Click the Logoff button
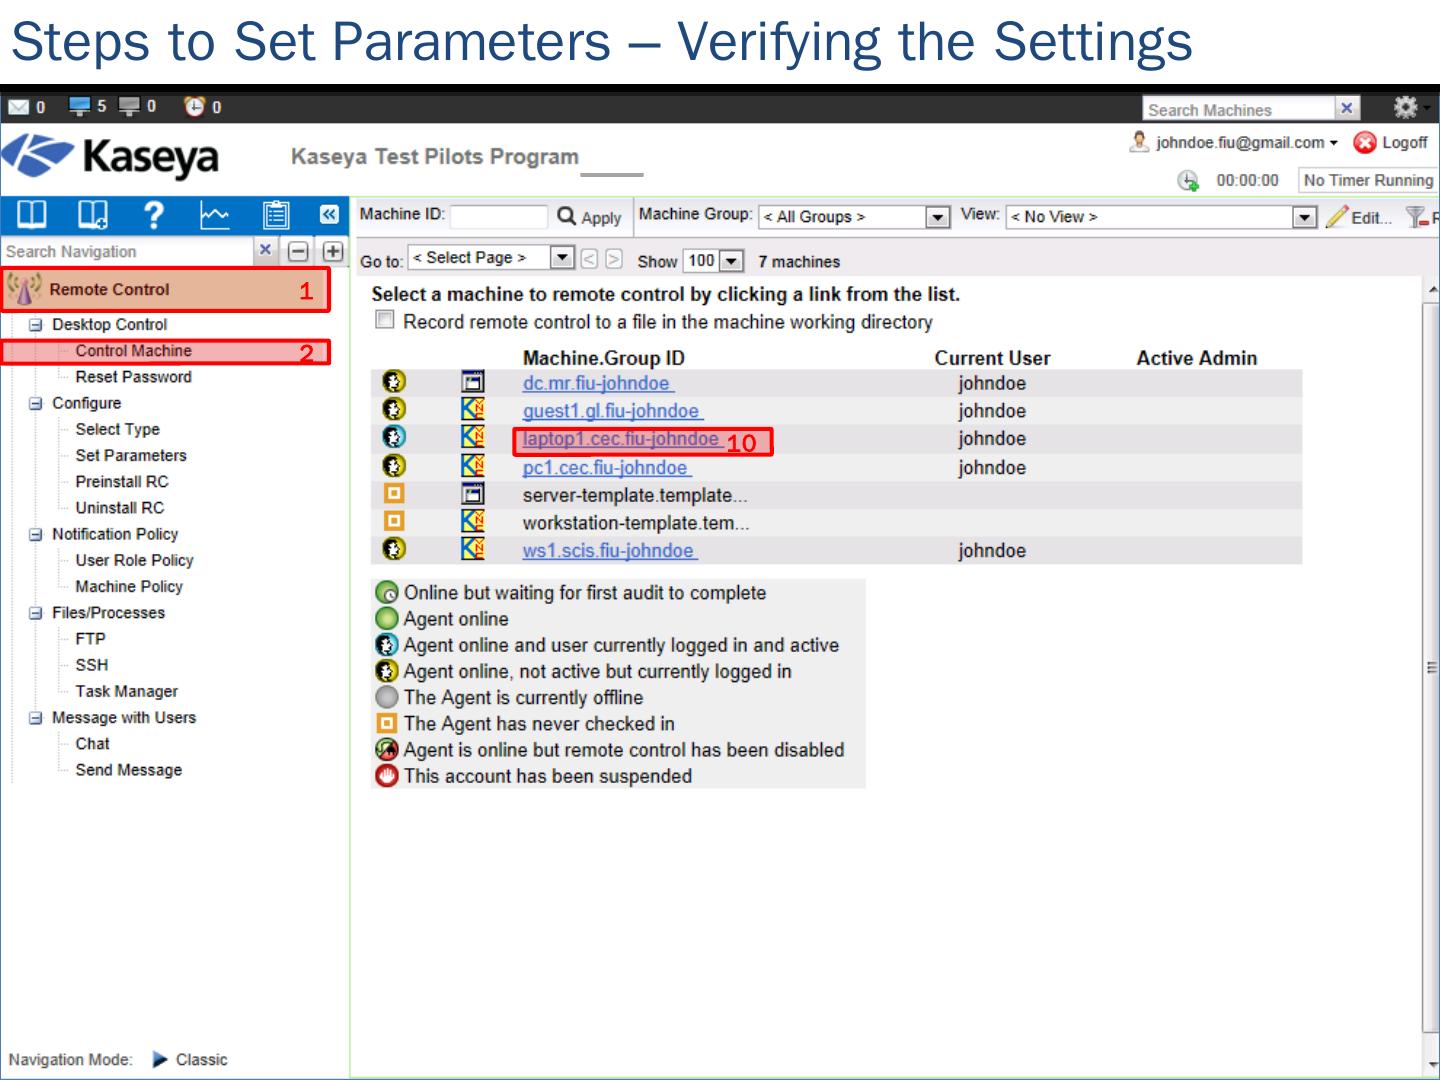1440x1080 pixels. click(1391, 143)
